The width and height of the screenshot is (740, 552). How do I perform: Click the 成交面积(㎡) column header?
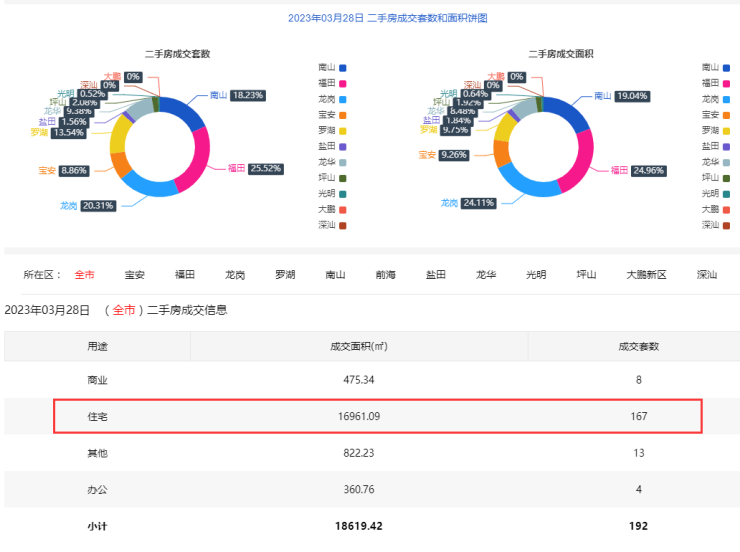(359, 346)
